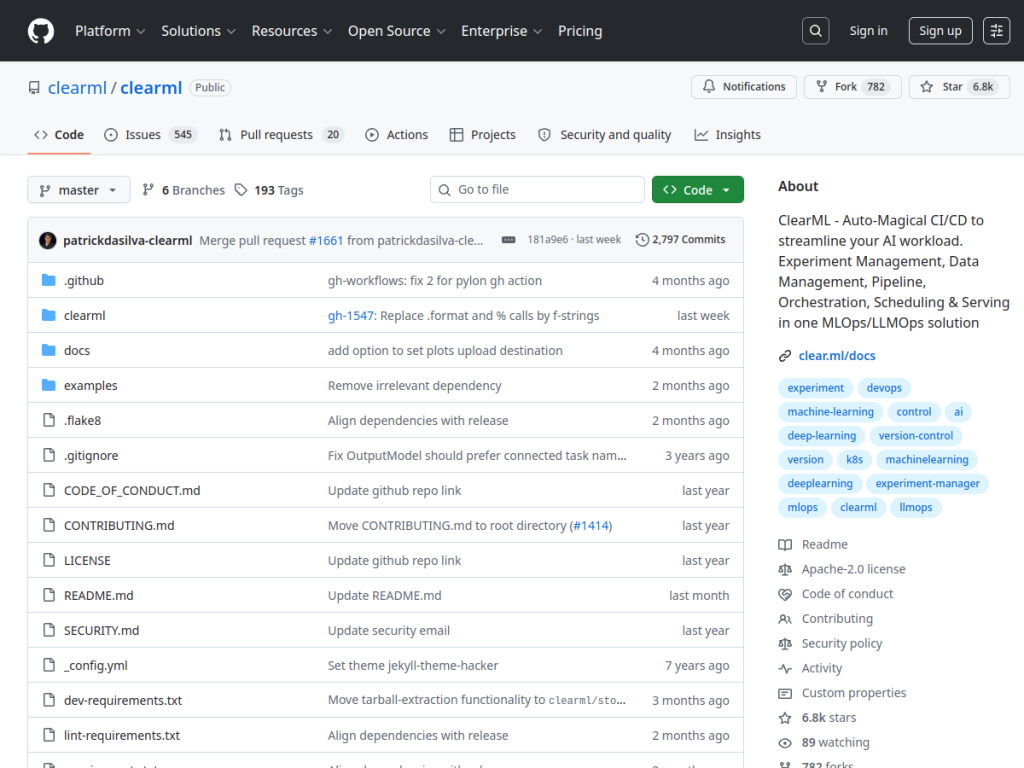
Task: Click the pulse icon beside Activity
Action: tap(785, 669)
